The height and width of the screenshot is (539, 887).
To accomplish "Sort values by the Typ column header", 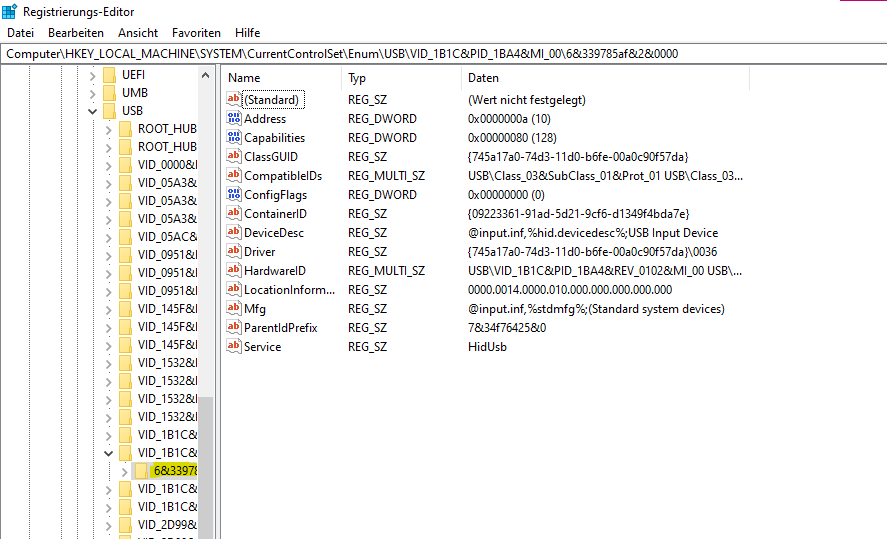I will 357,78.
